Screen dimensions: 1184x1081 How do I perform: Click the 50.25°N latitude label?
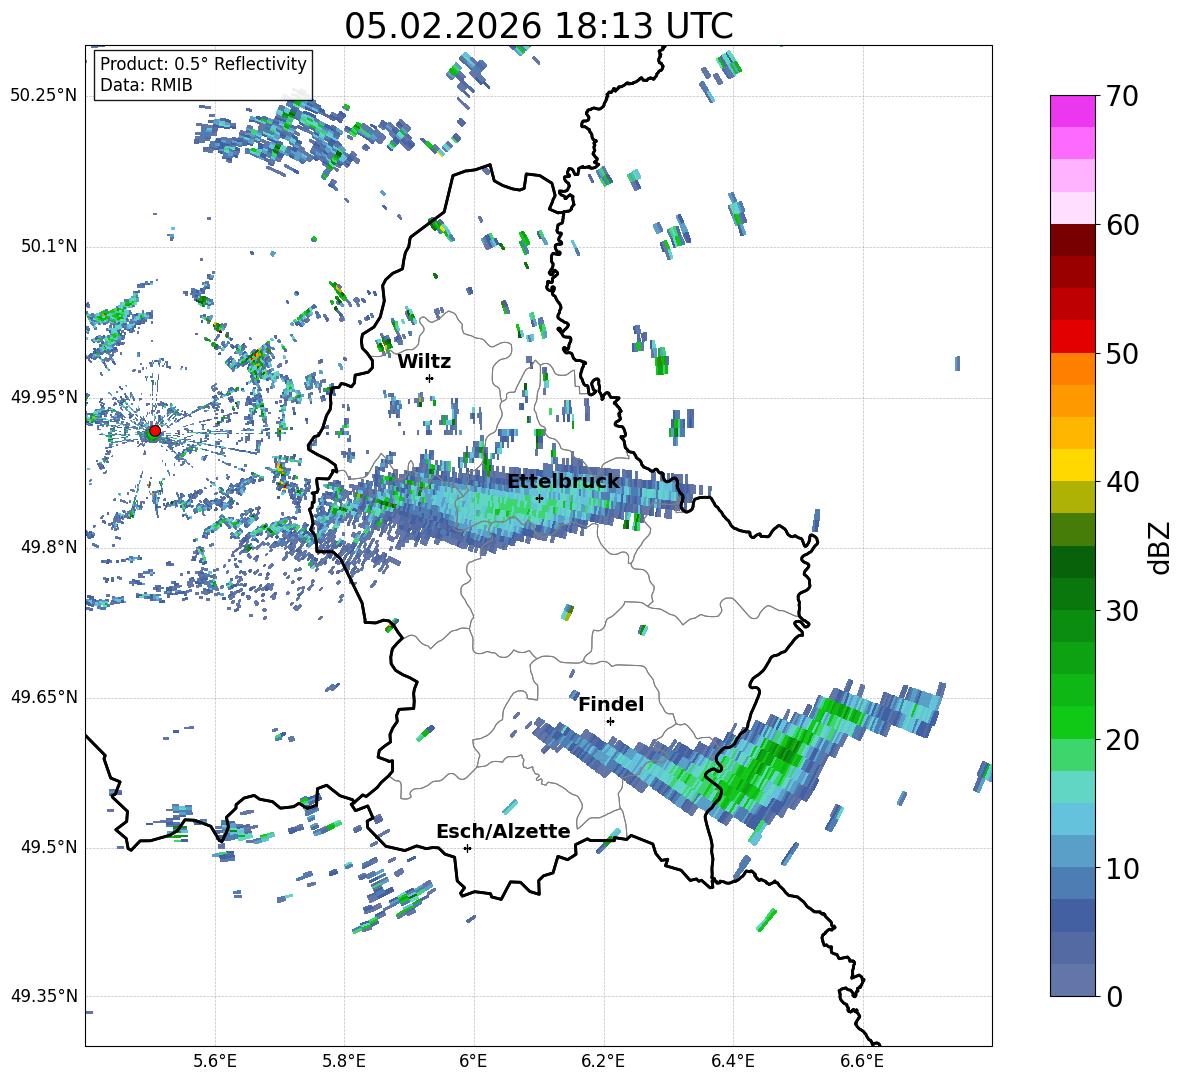pos(44,96)
